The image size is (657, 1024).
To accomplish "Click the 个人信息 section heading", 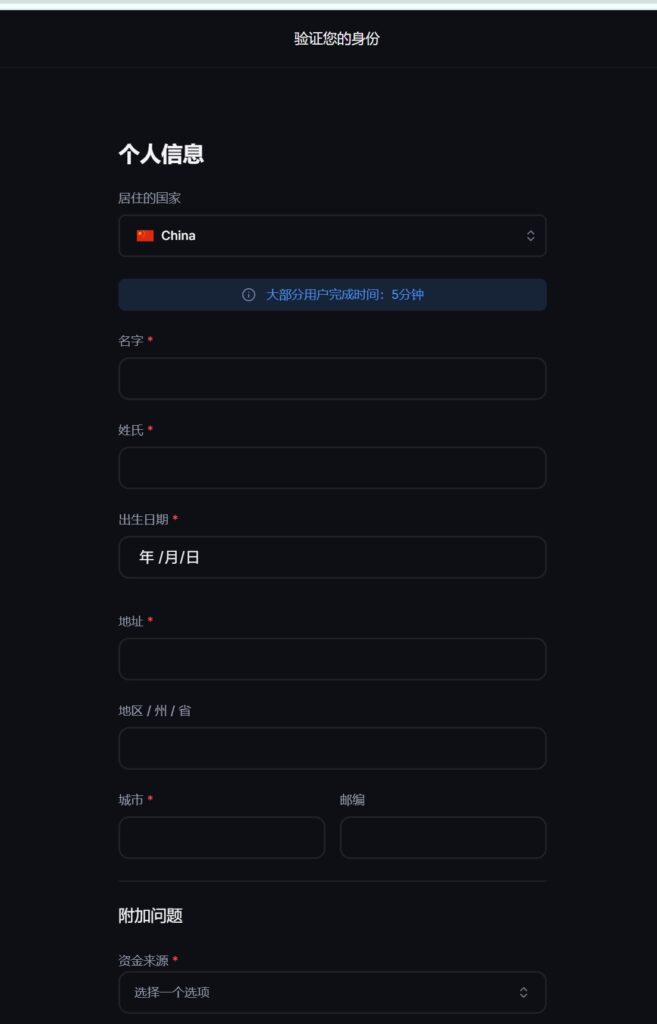I will pyautogui.click(x=161, y=154).
